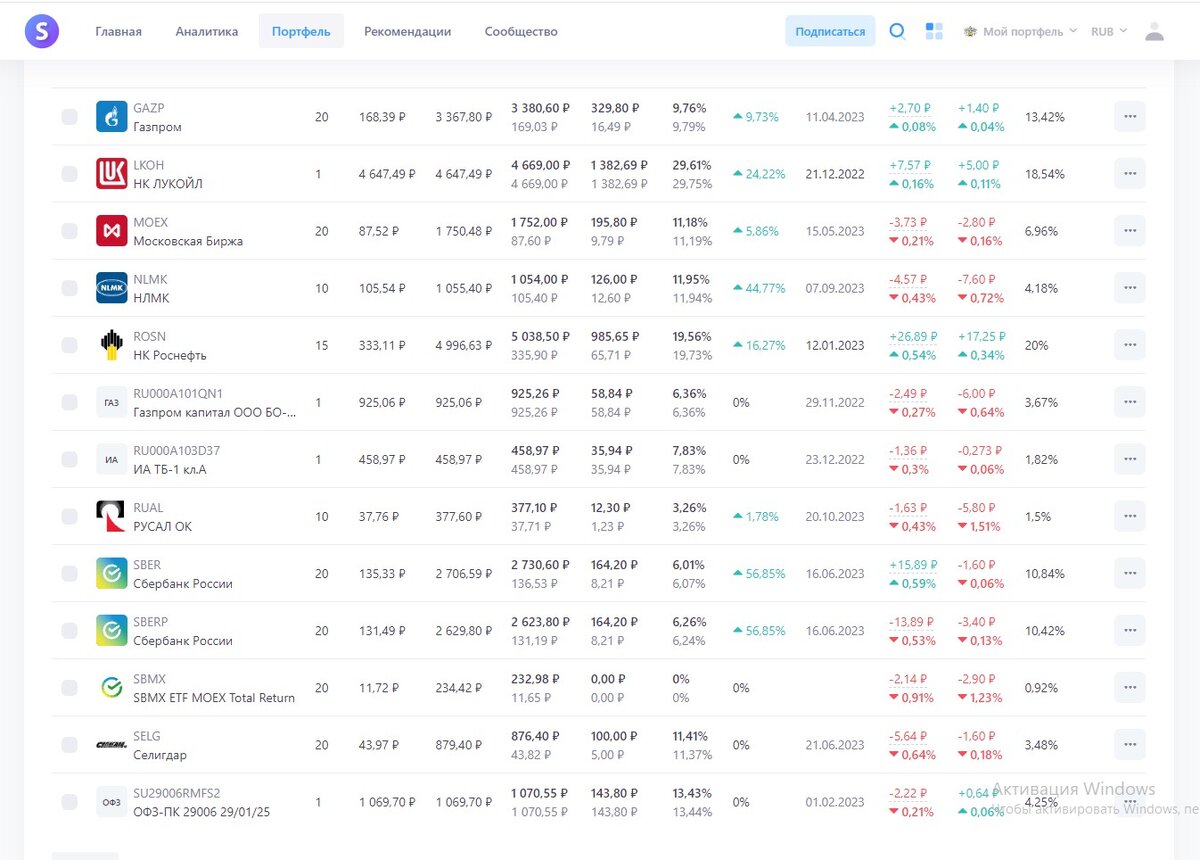Tick the checkbox for GAZP Газпром

click(69, 117)
